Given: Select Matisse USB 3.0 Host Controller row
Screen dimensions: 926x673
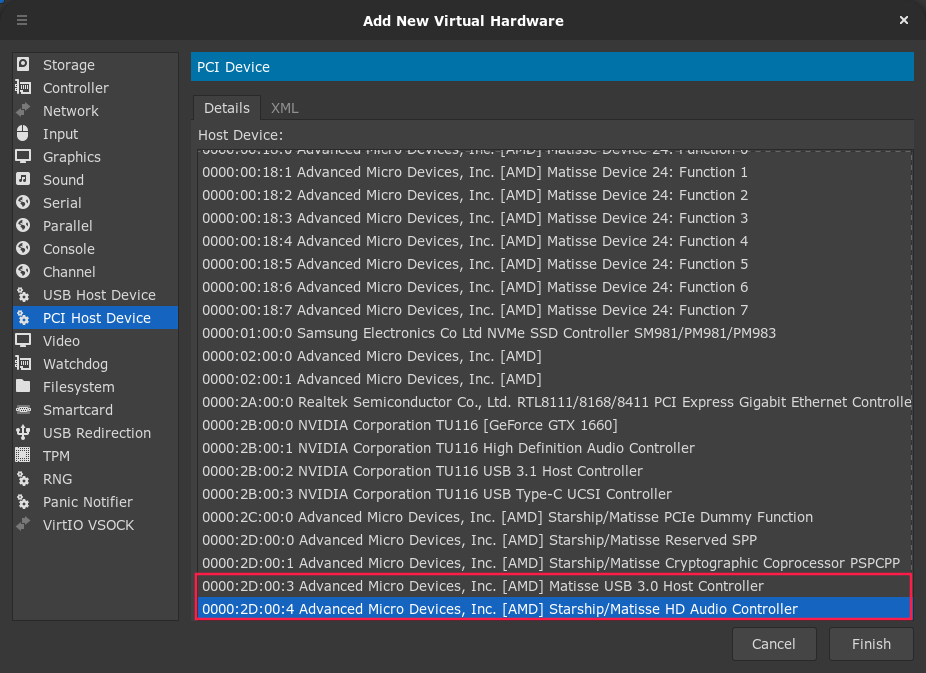Looking at the screenshot, I should 555,586.
